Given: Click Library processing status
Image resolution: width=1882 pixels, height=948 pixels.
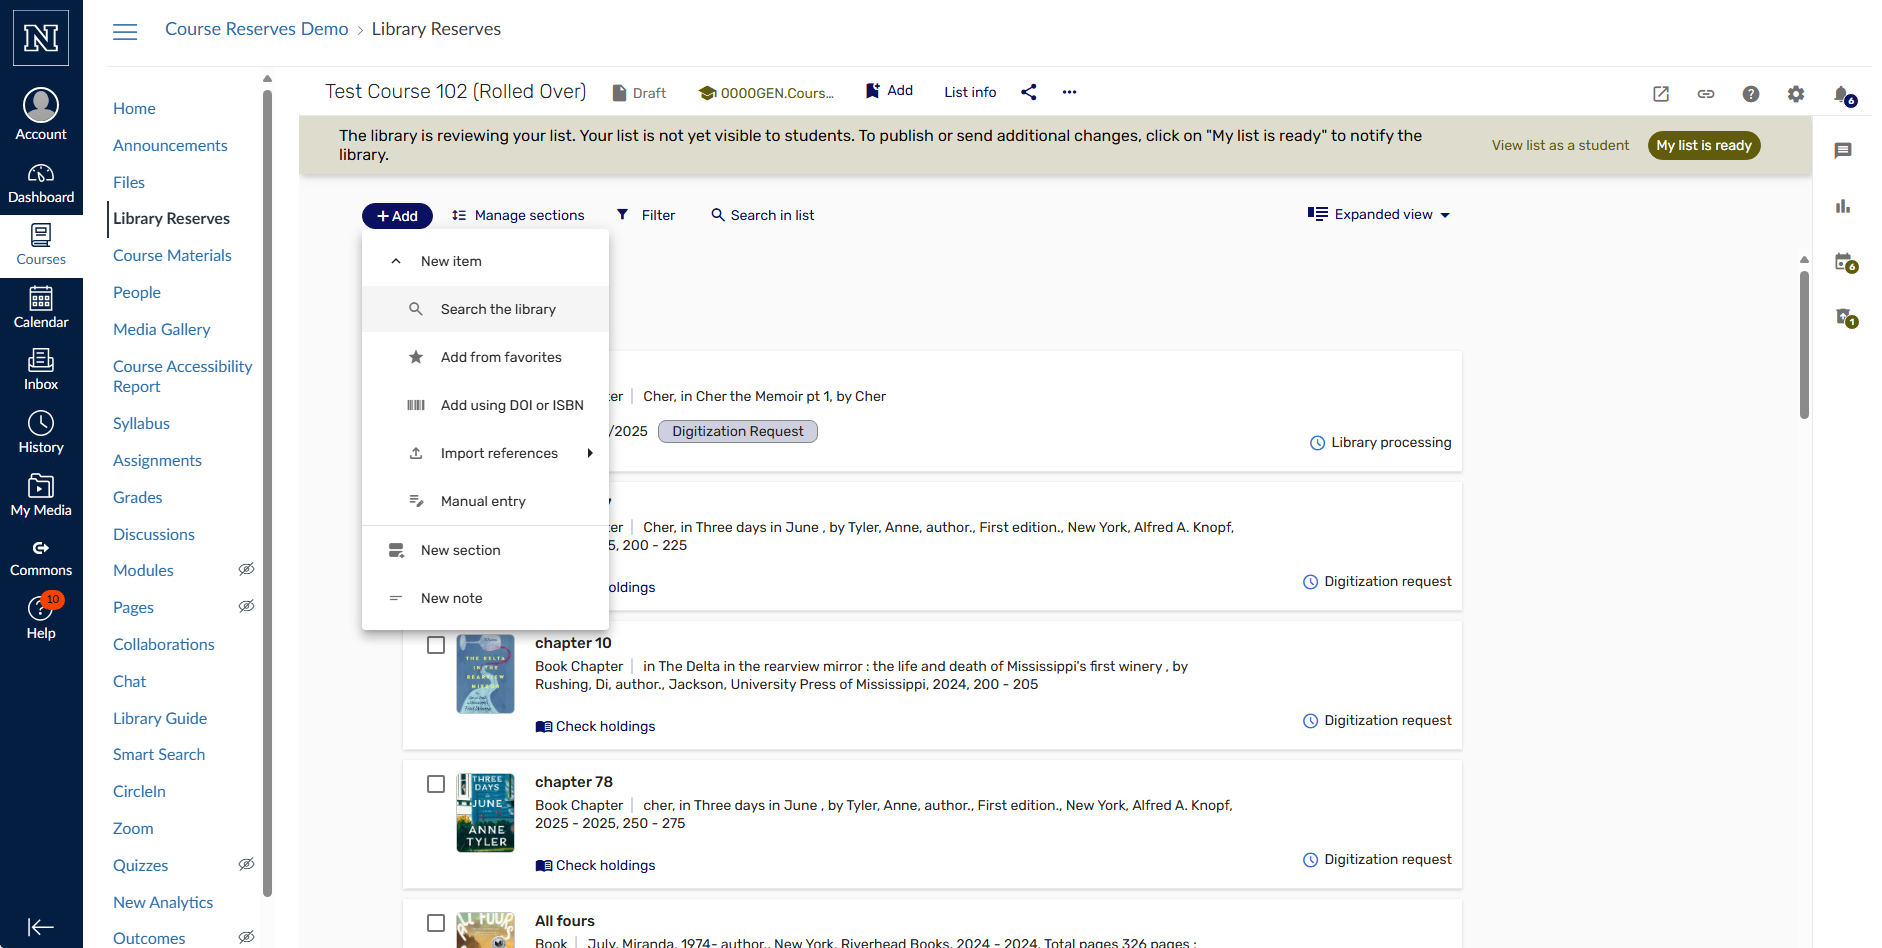Looking at the screenshot, I should [x=1380, y=442].
